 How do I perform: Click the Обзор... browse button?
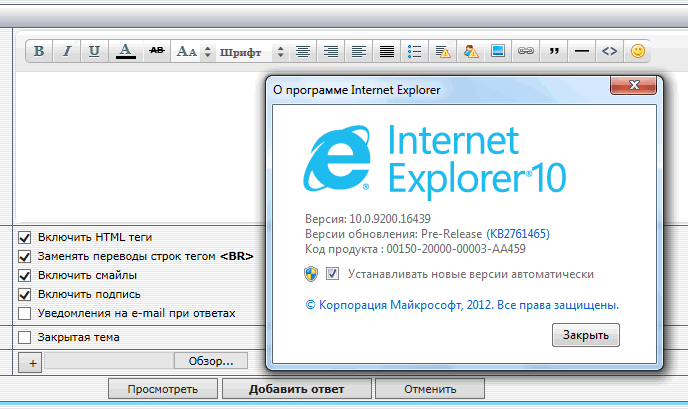click(211, 361)
